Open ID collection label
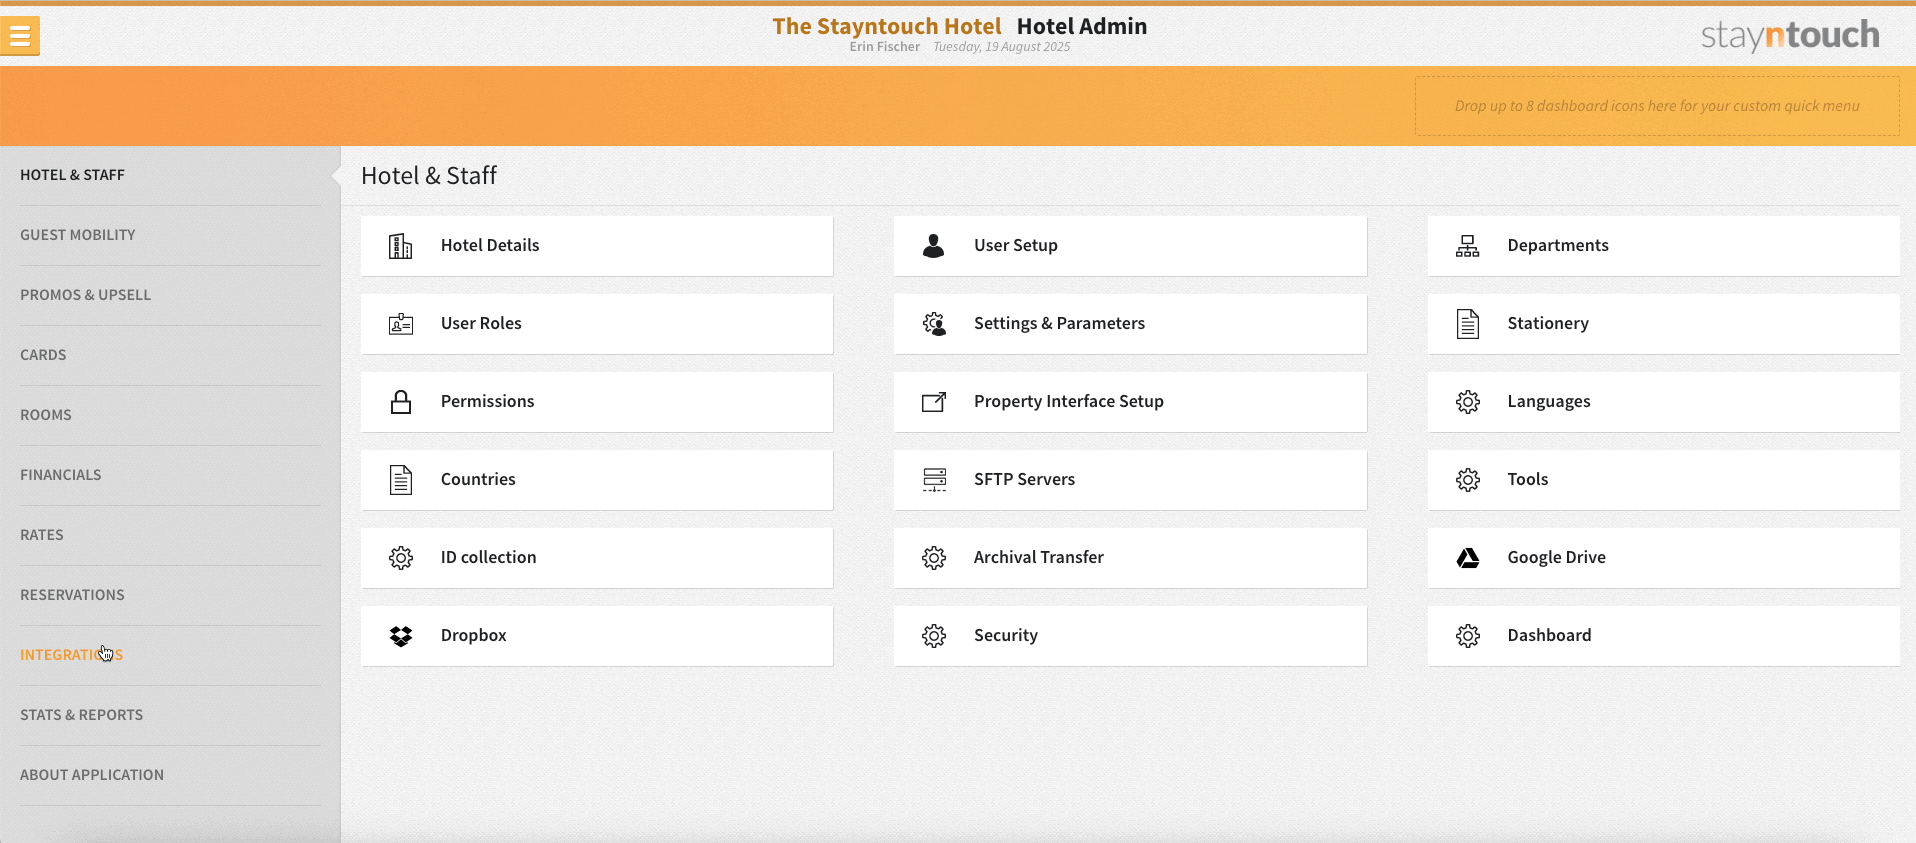 (488, 558)
